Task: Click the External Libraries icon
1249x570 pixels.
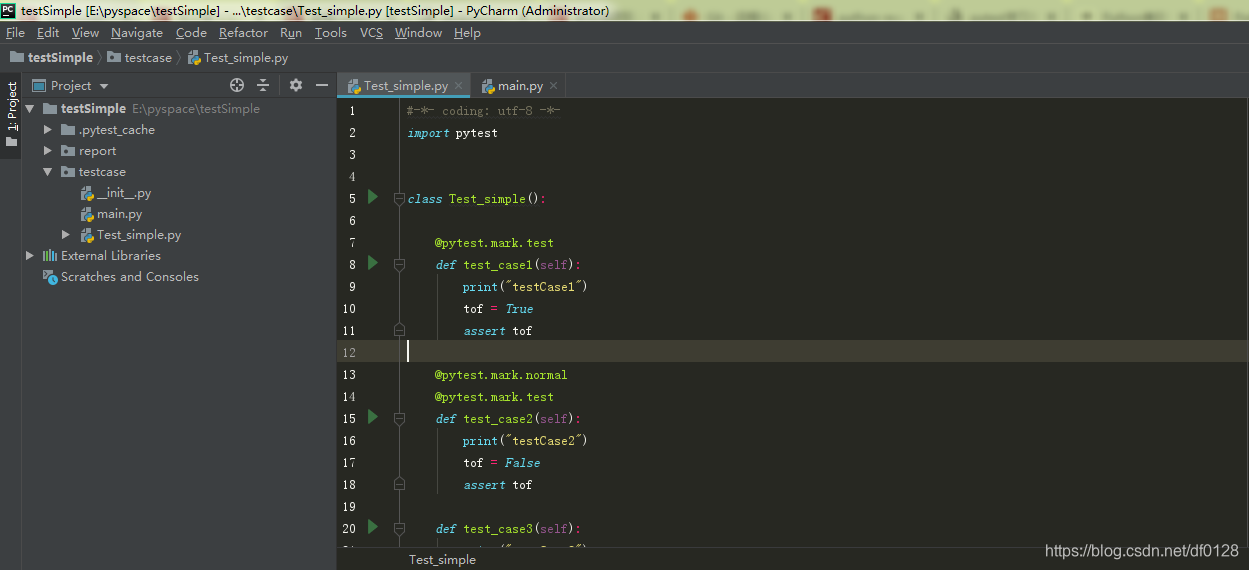Action: [x=50, y=256]
